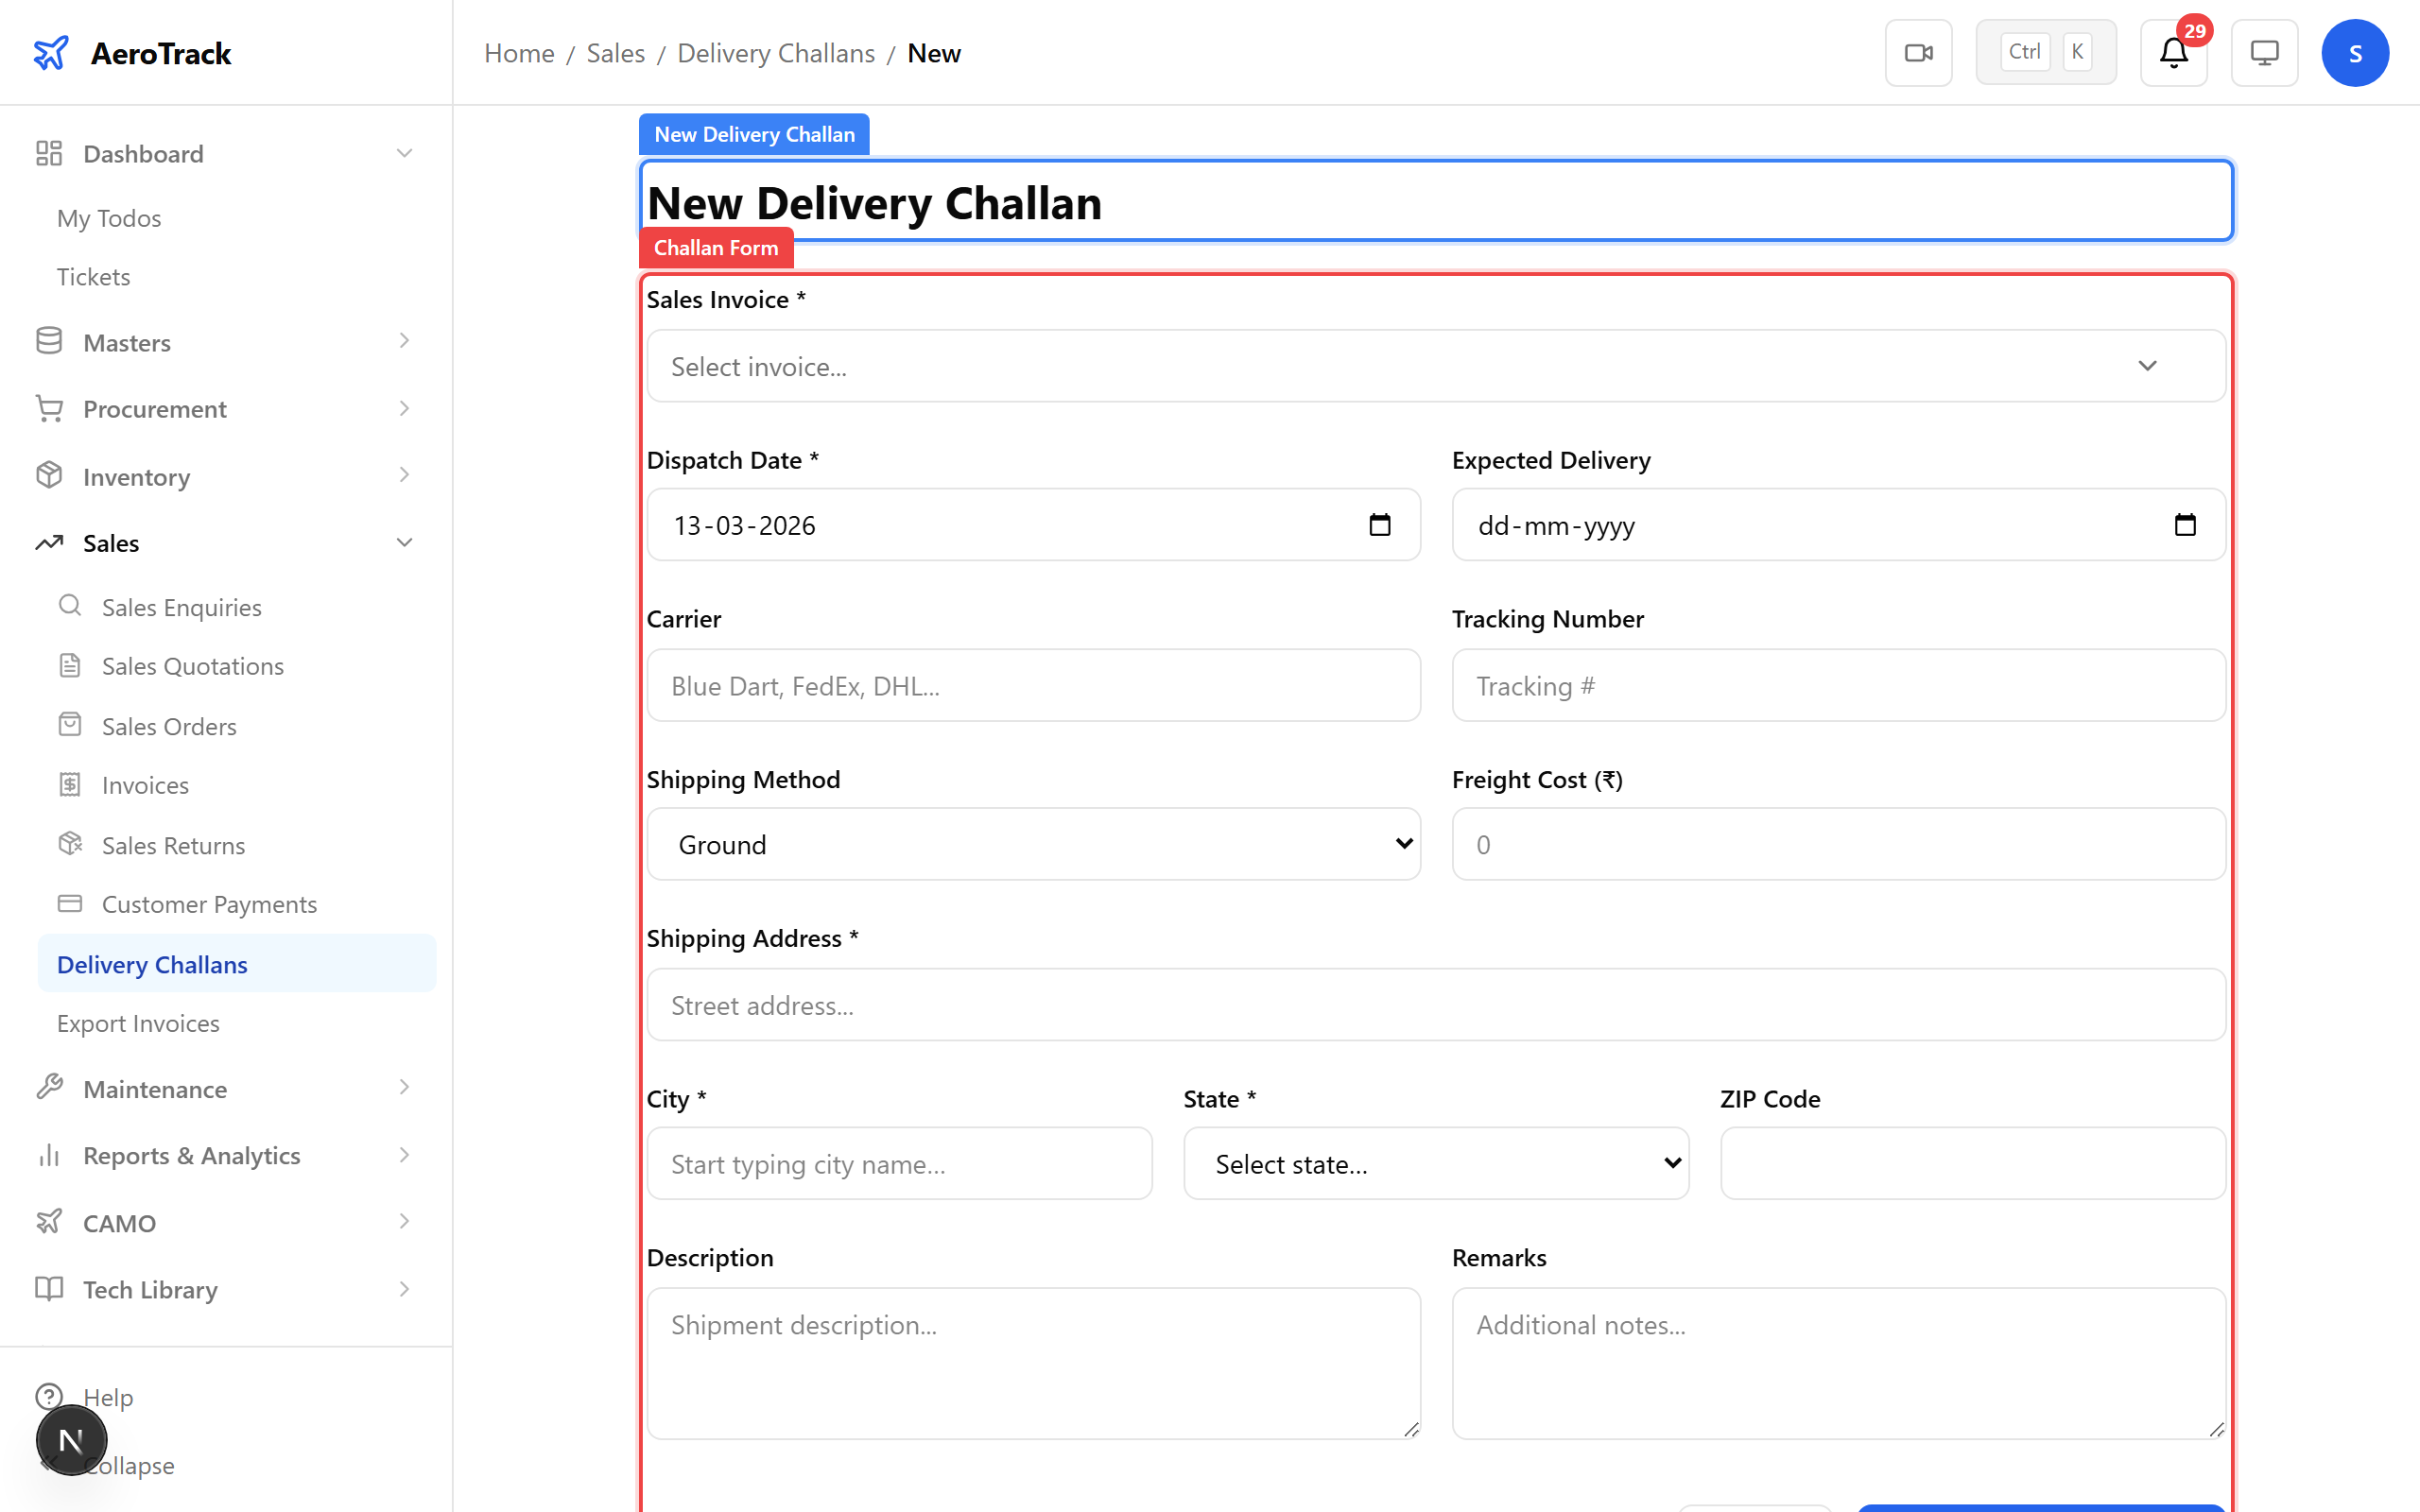Open the Shipping Method dropdown showing Ground

click(1034, 844)
